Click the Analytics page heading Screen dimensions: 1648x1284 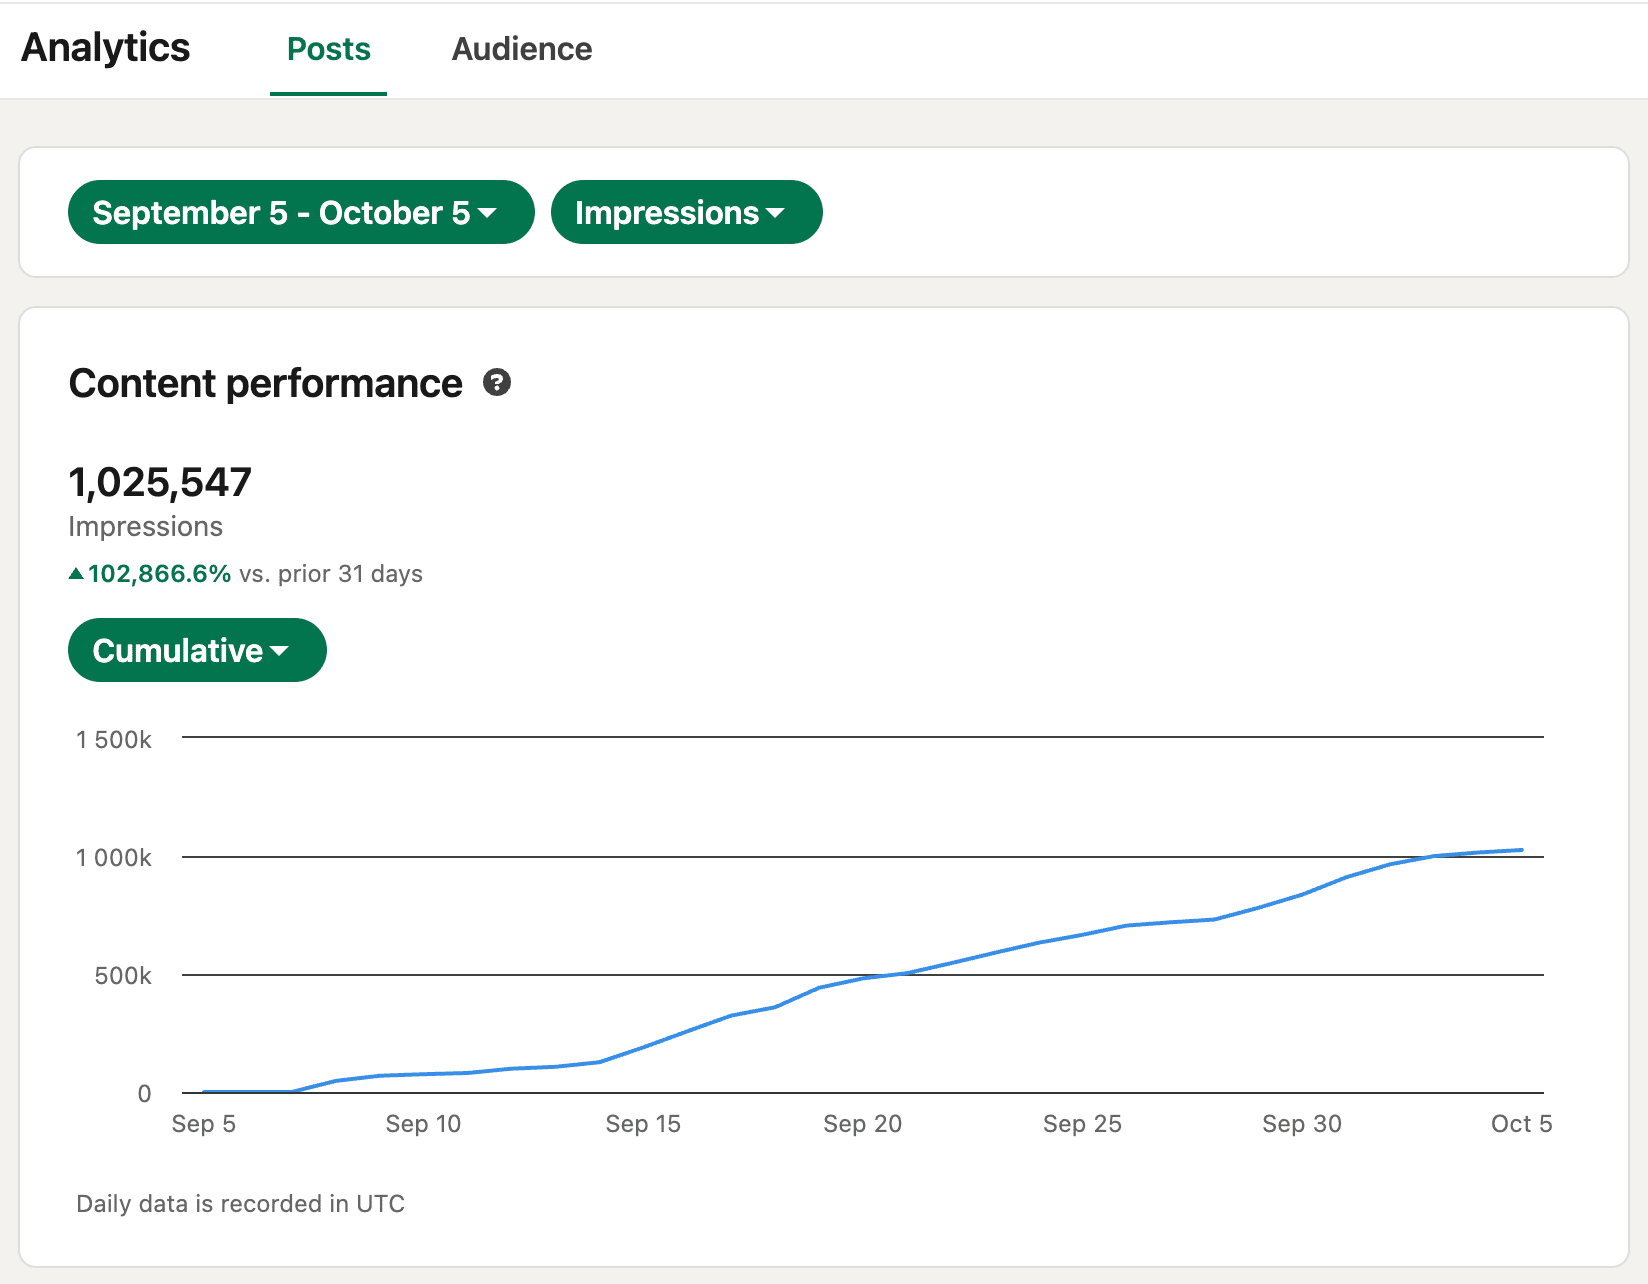point(105,48)
